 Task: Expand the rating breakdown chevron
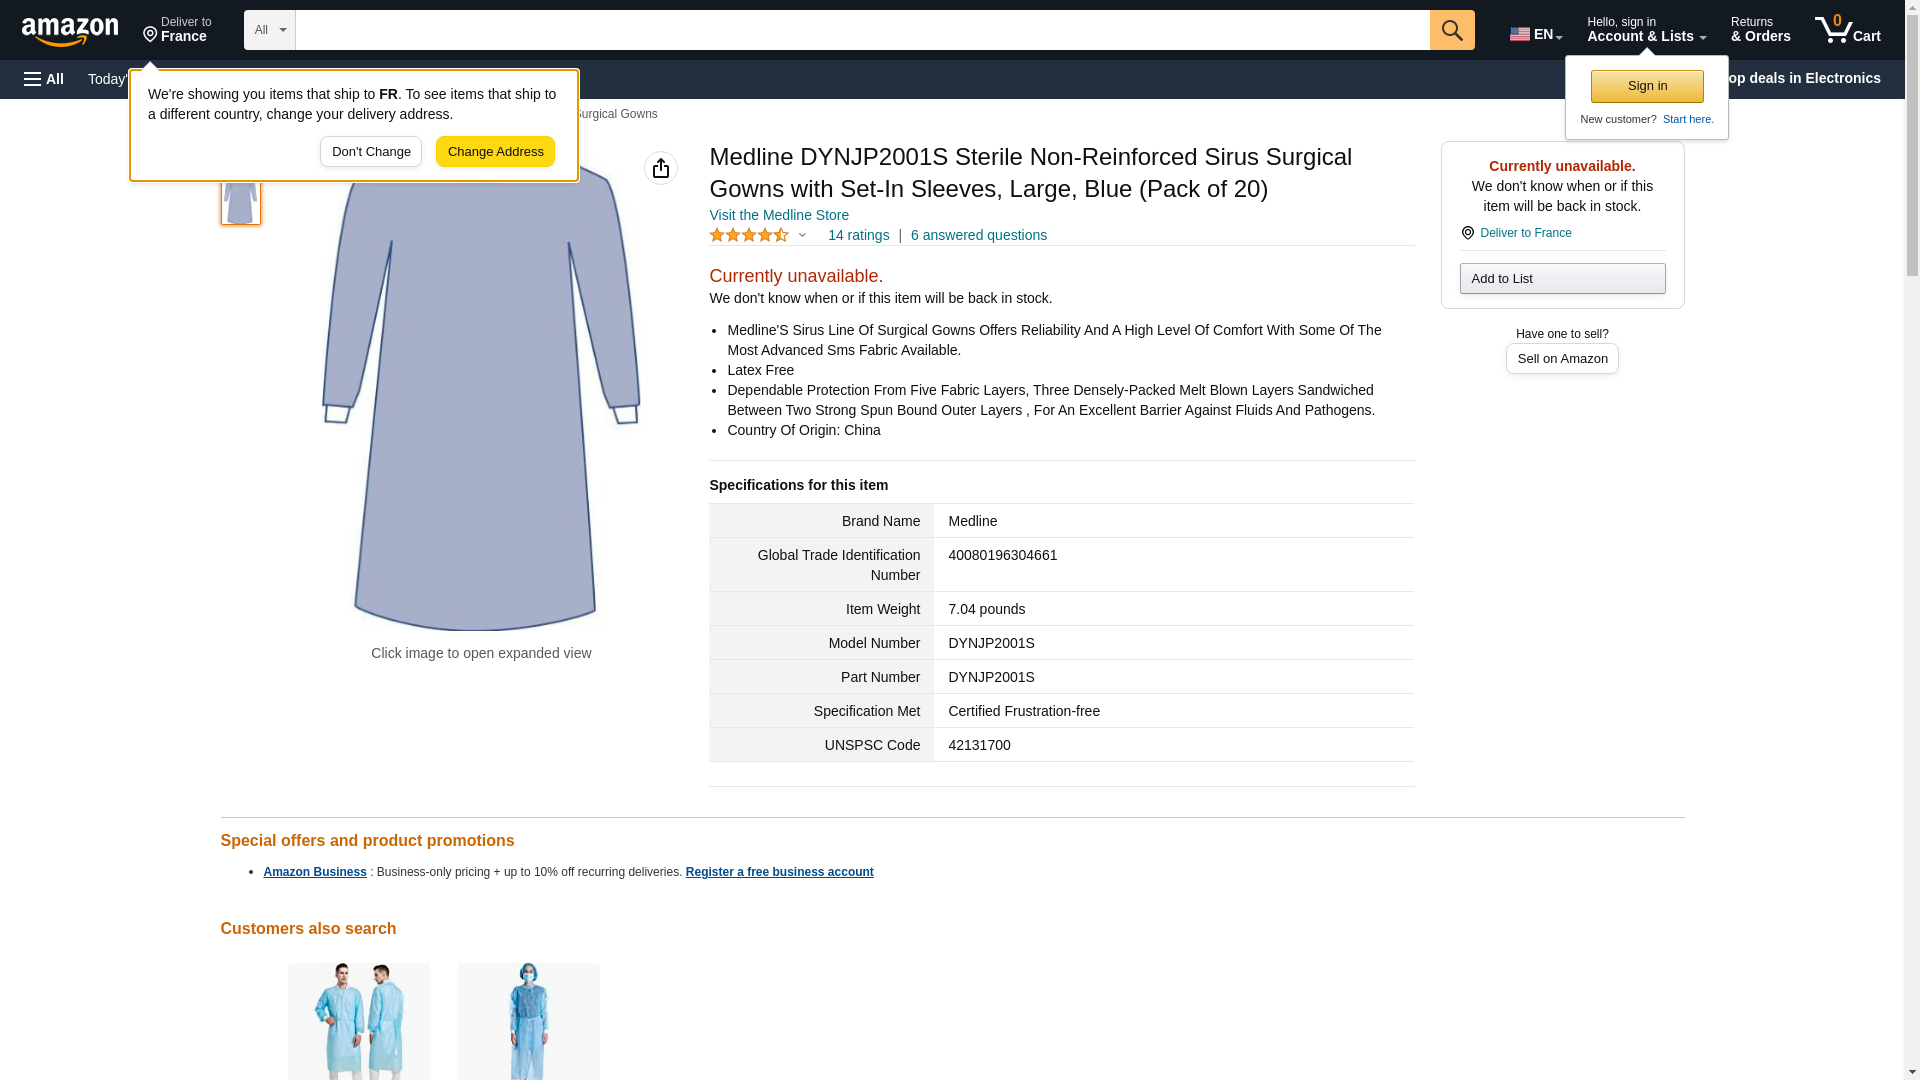[x=802, y=235]
